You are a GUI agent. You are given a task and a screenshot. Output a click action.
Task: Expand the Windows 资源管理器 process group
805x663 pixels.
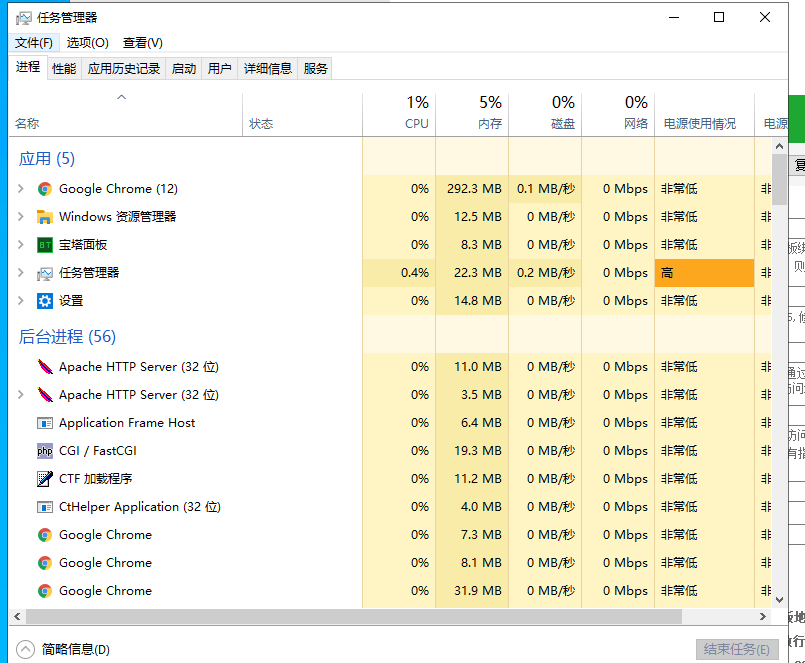pyautogui.click(x=21, y=217)
